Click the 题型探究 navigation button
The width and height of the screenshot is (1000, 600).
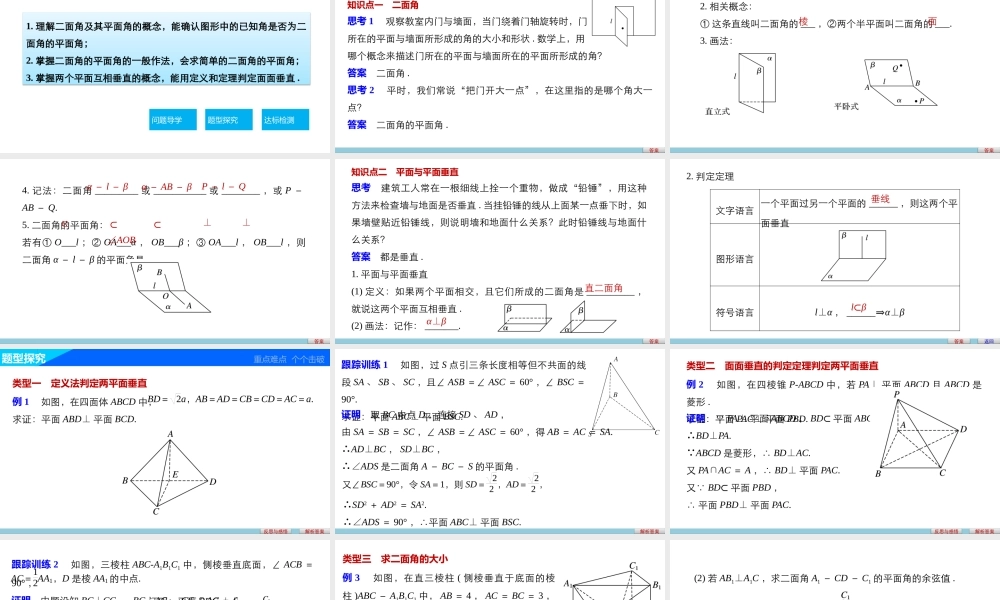(228, 118)
